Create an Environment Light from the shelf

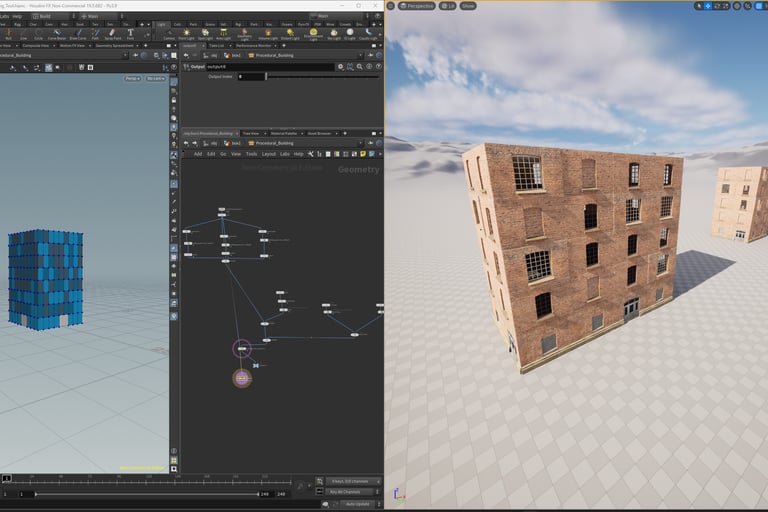[x=313, y=34]
